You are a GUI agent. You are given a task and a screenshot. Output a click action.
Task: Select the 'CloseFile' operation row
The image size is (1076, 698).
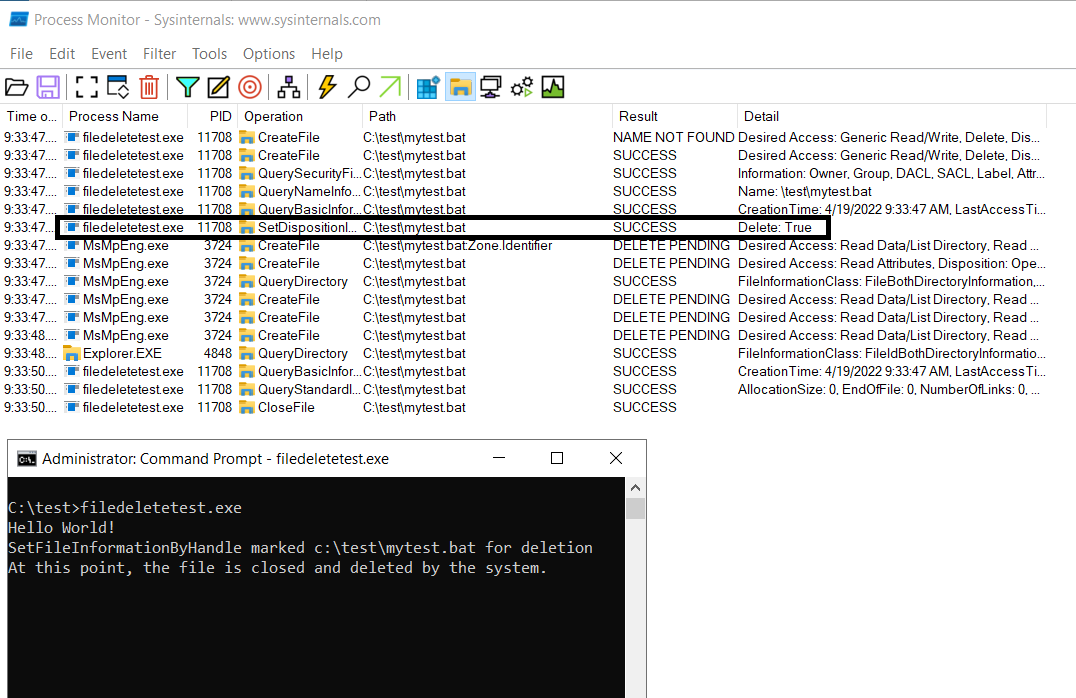point(524,408)
